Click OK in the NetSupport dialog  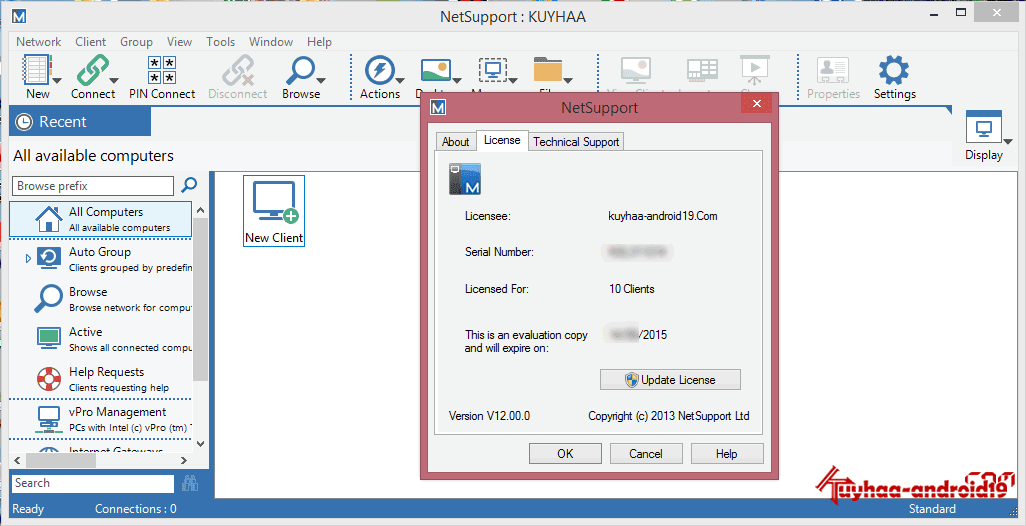coord(565,453)
